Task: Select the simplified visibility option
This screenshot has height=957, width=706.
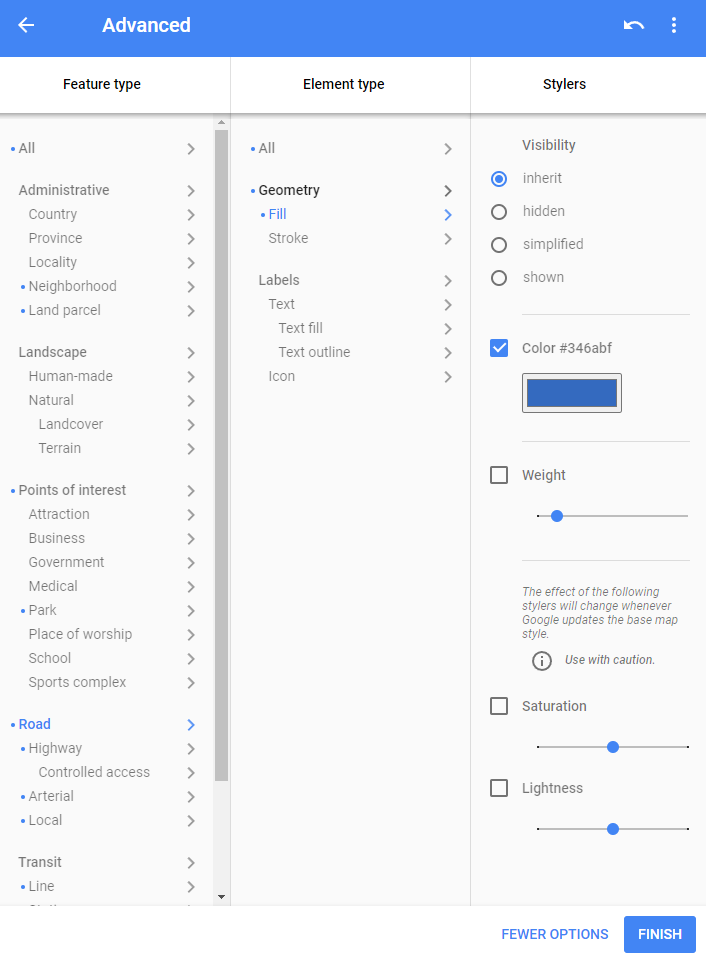Action: (499, 244)
